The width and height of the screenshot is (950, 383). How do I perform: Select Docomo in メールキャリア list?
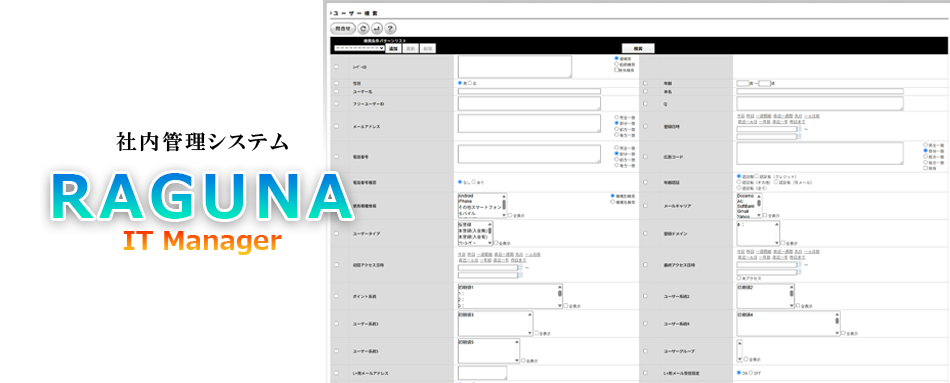(746, 196)
